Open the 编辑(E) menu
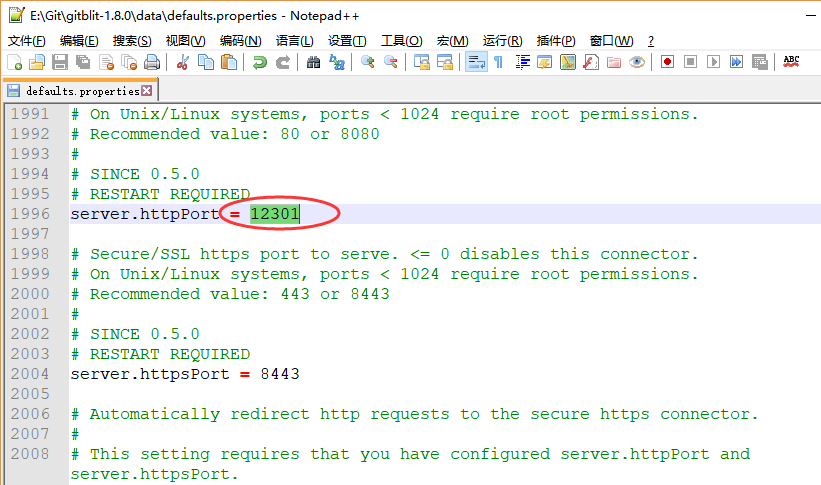The height and width of the screenshot is (485, 821). (79, 41)
